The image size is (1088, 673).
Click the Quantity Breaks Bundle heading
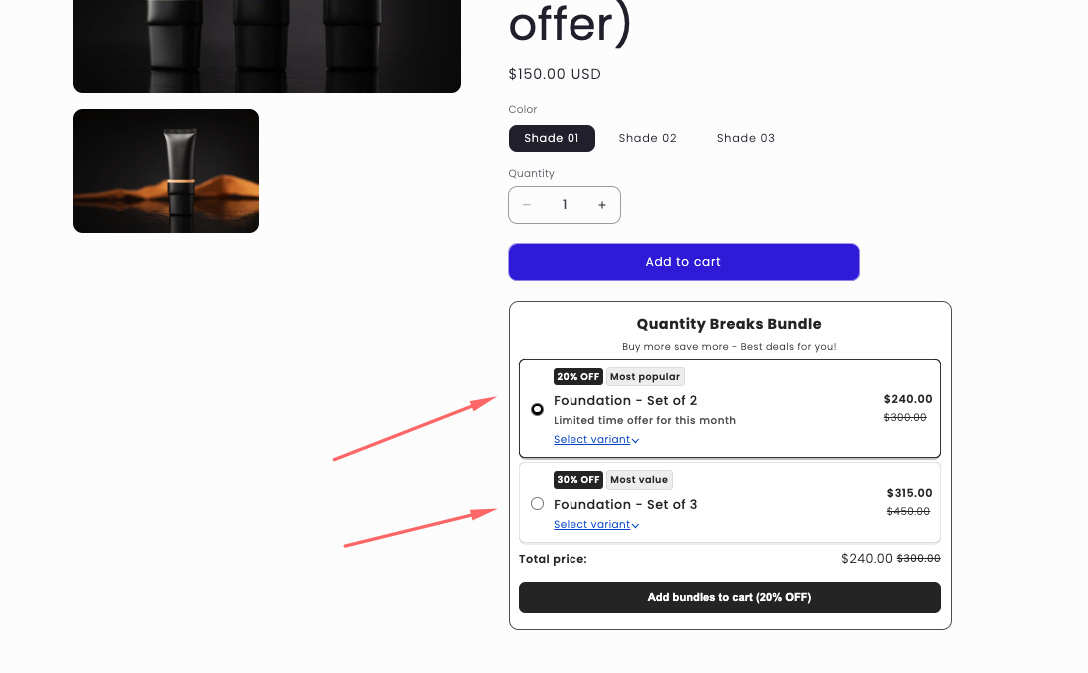click(x=729, y=324)
